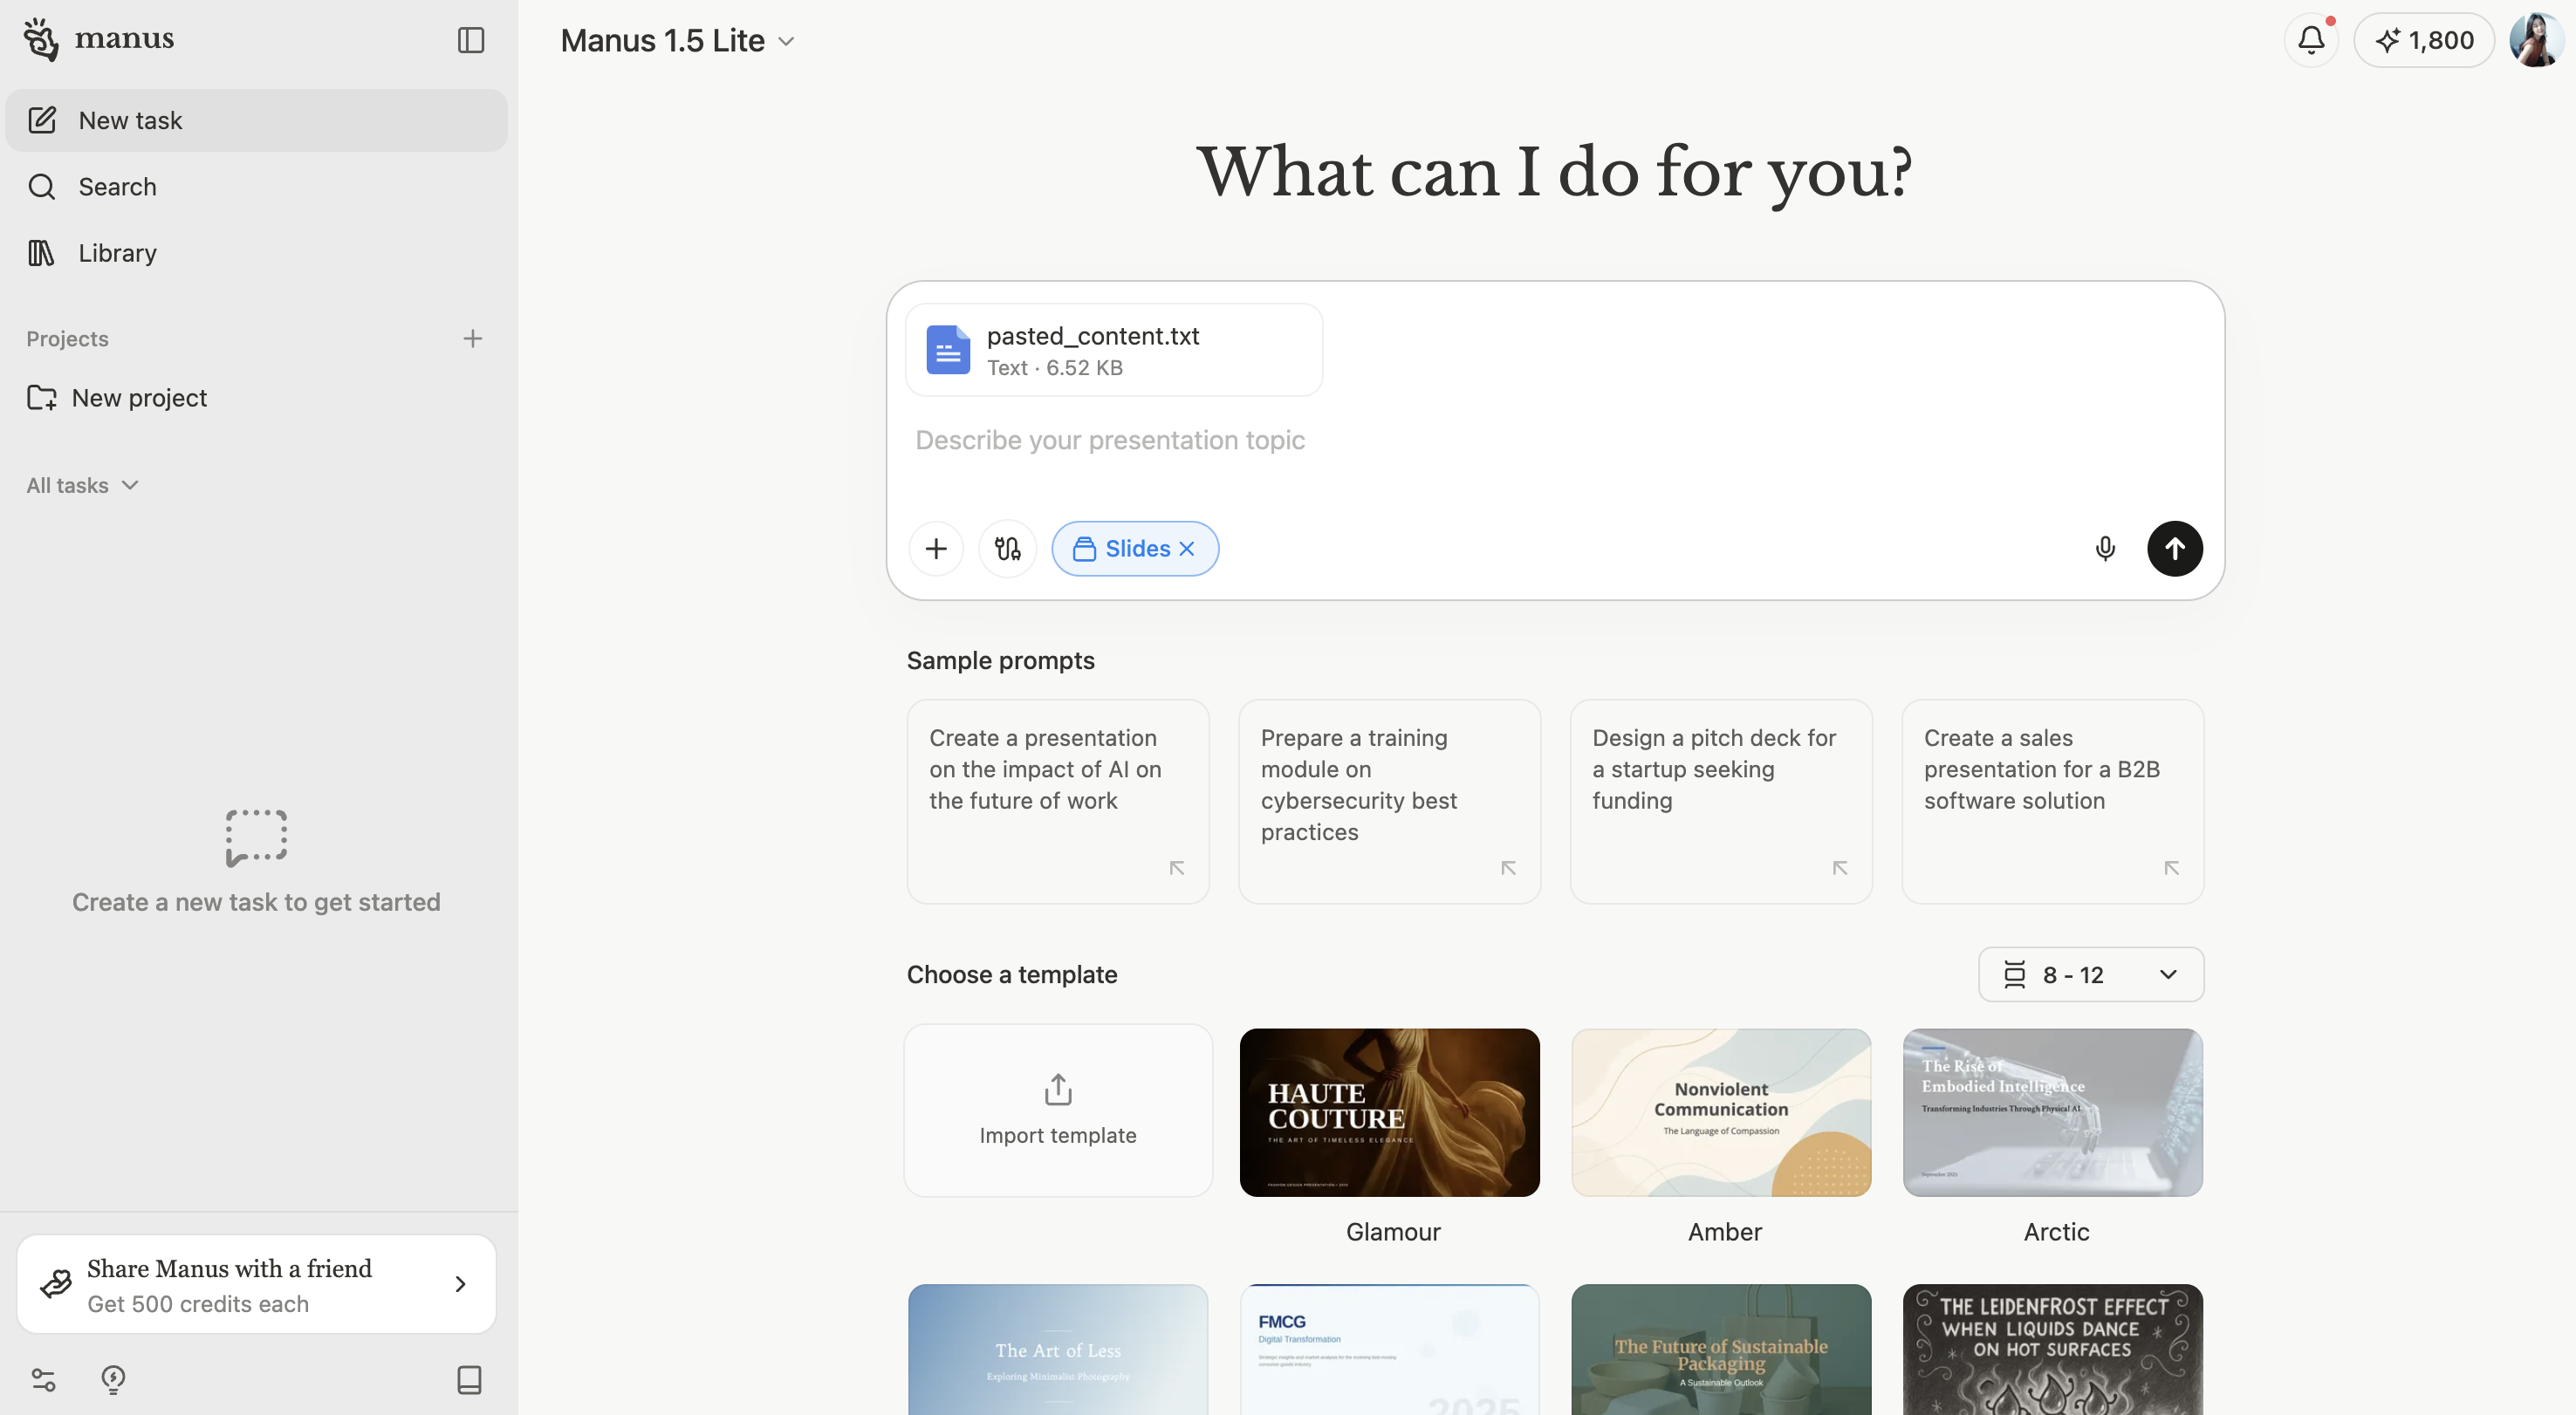The height and width of the screenshot is (1415, 2576).
Task: Click the Slides mode chip label
Action: (1137, 549)
